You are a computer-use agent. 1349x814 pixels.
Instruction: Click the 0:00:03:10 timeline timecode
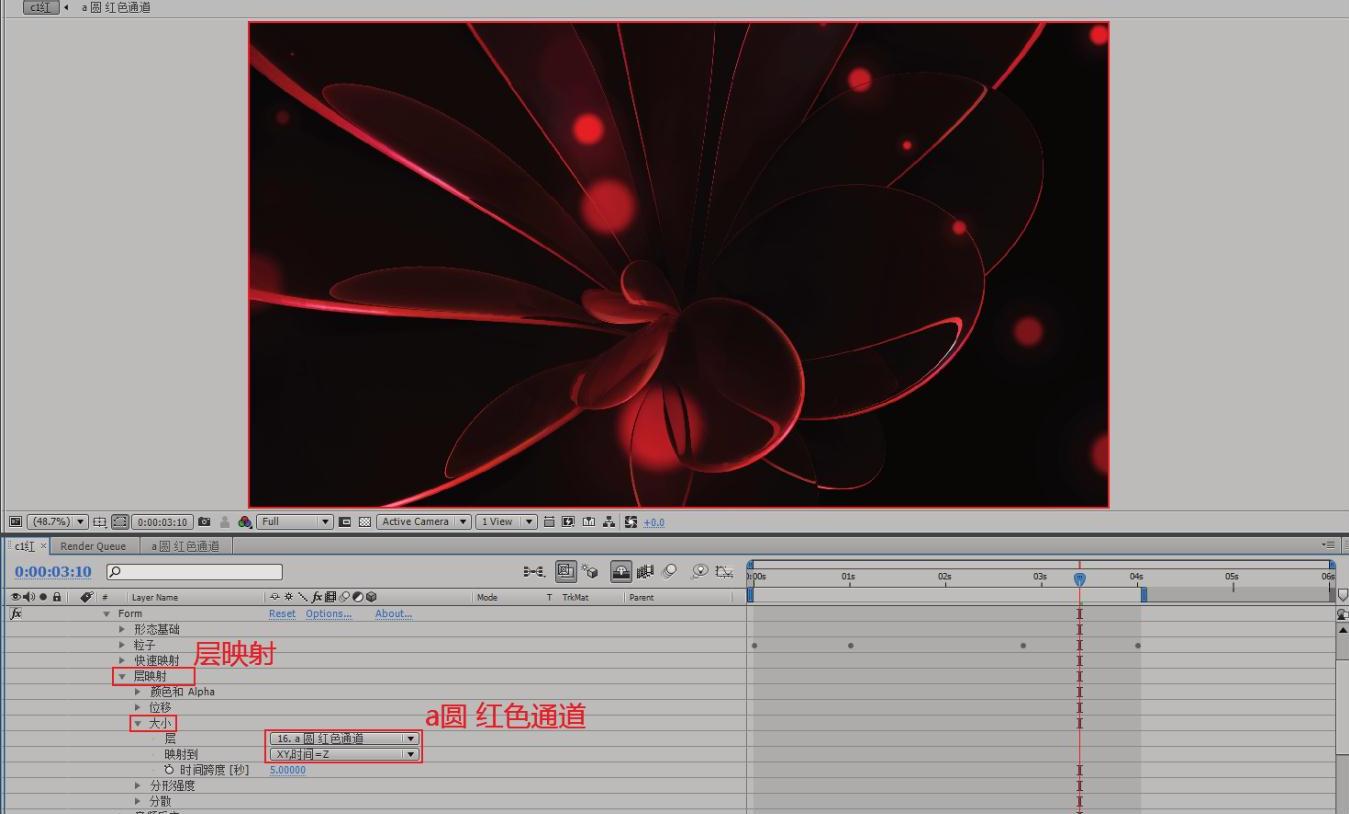point(53,572)
